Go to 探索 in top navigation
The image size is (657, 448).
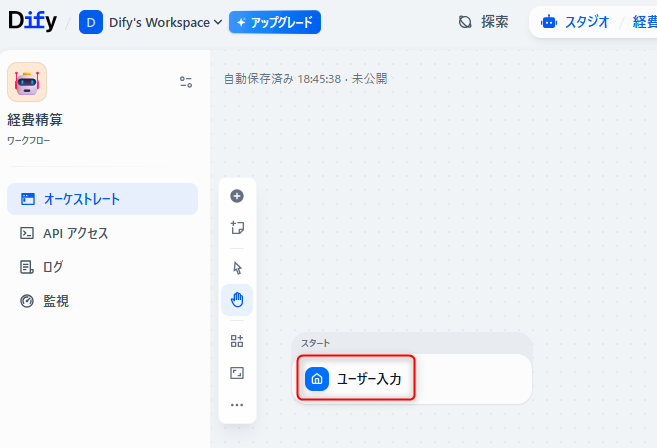point(483,22)
